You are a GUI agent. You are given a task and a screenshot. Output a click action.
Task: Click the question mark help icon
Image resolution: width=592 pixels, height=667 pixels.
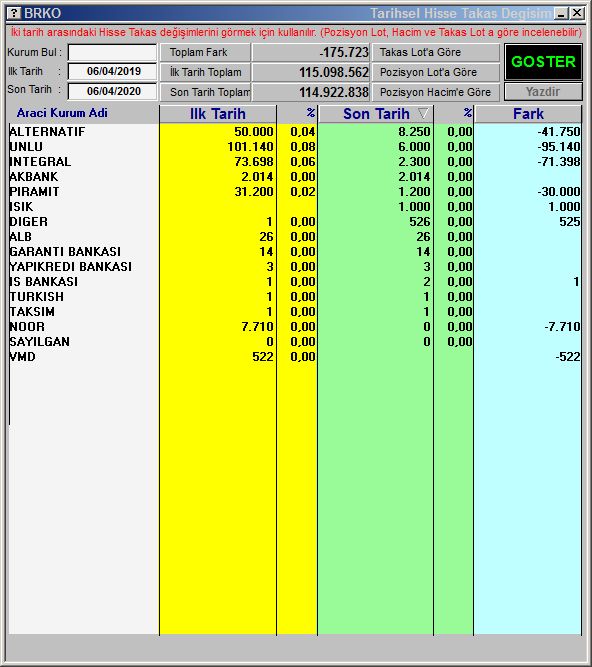pos(14,13)
